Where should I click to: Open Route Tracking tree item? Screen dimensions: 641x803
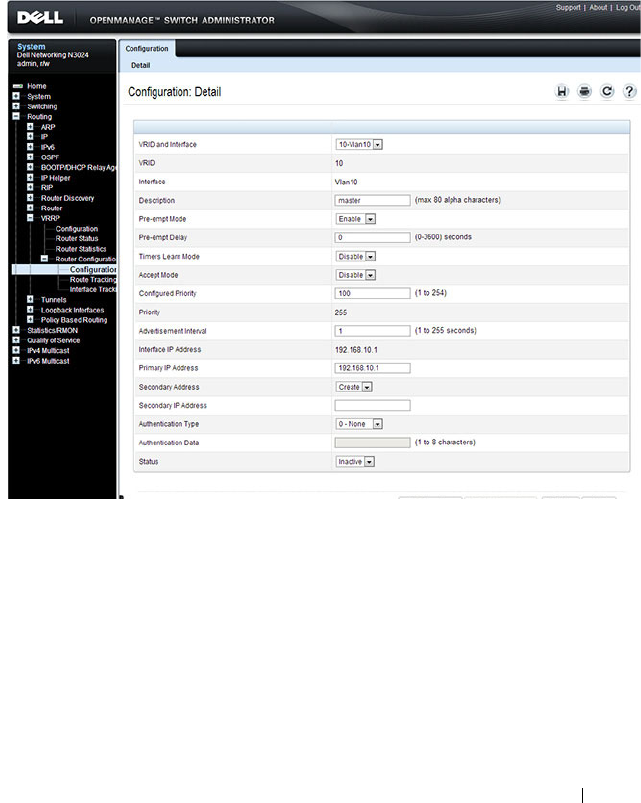pyautogui.click(x=93, y=280)
